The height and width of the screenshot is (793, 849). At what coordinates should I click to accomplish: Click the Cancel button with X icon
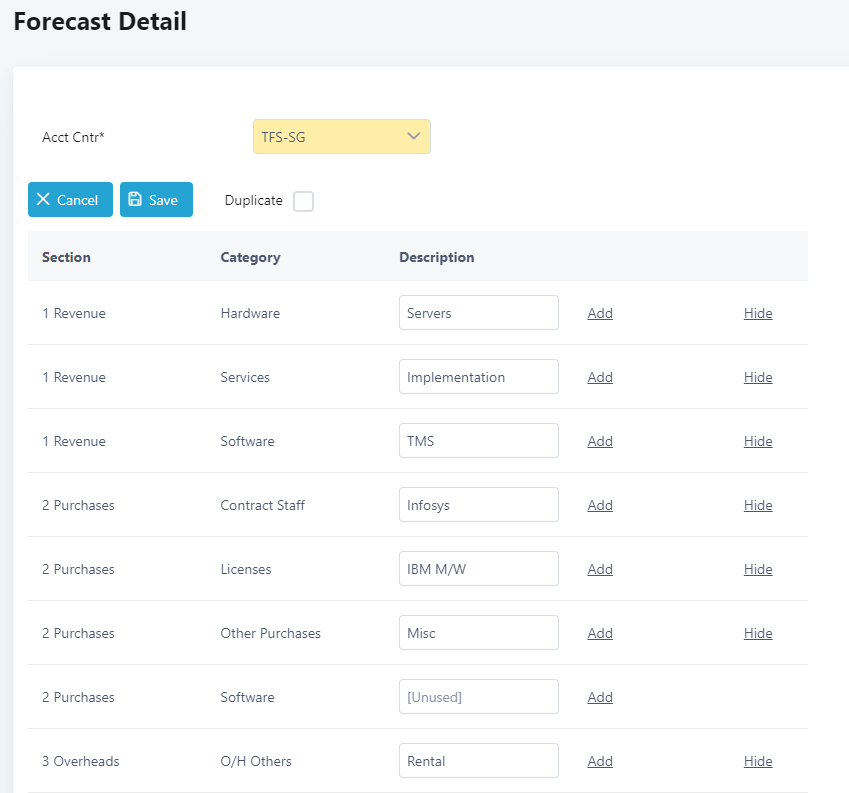(70, 200)
